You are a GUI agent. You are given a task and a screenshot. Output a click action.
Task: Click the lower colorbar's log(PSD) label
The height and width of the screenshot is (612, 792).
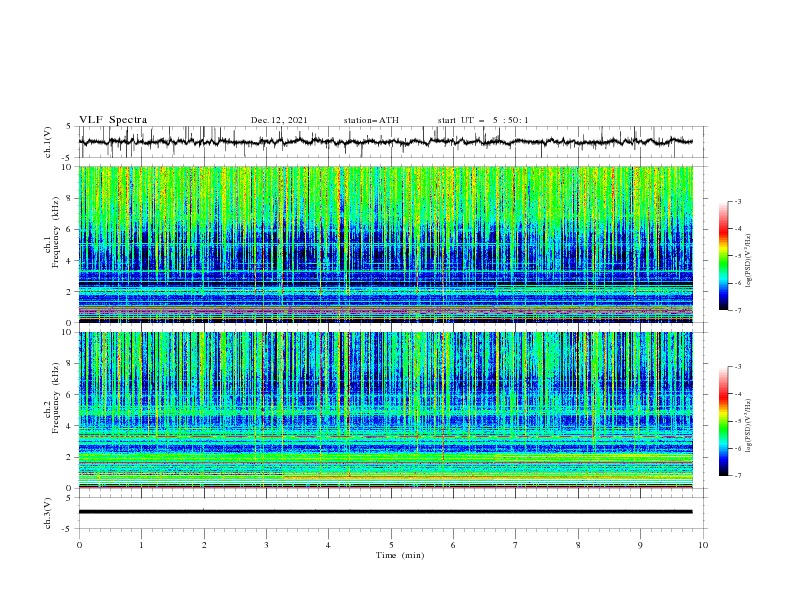point(748,426)
